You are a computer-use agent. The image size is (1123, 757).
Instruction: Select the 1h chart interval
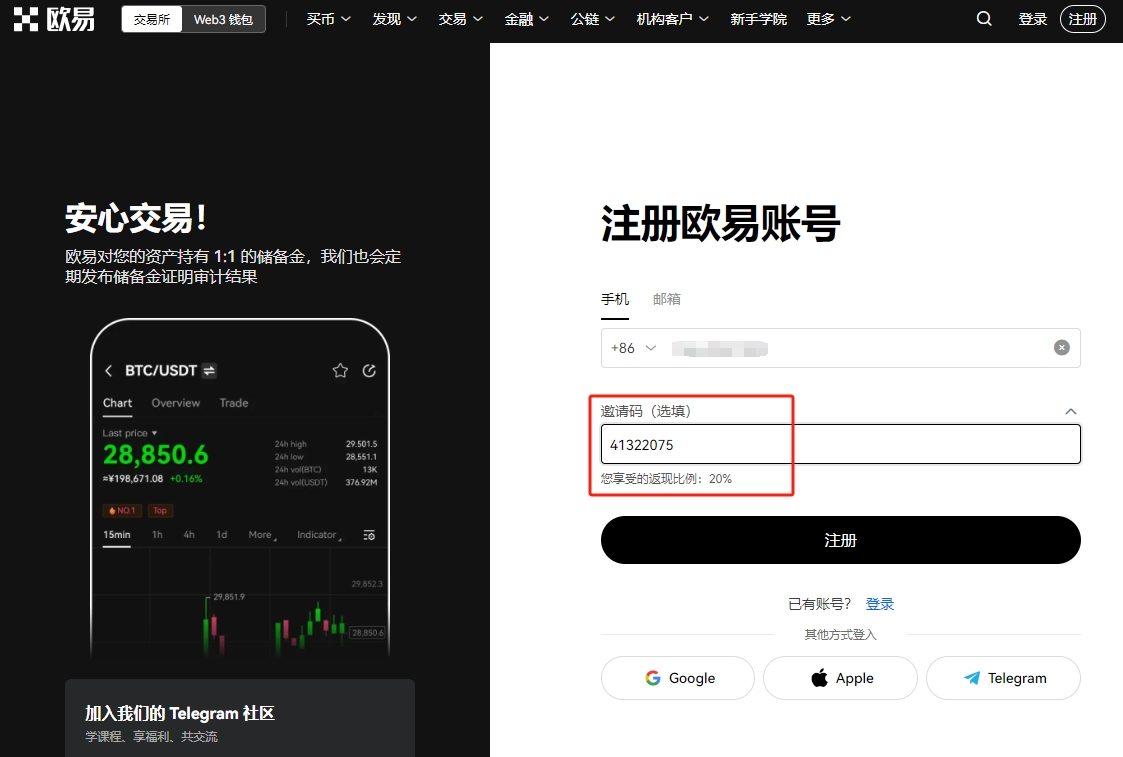click(x=157, y=535)
